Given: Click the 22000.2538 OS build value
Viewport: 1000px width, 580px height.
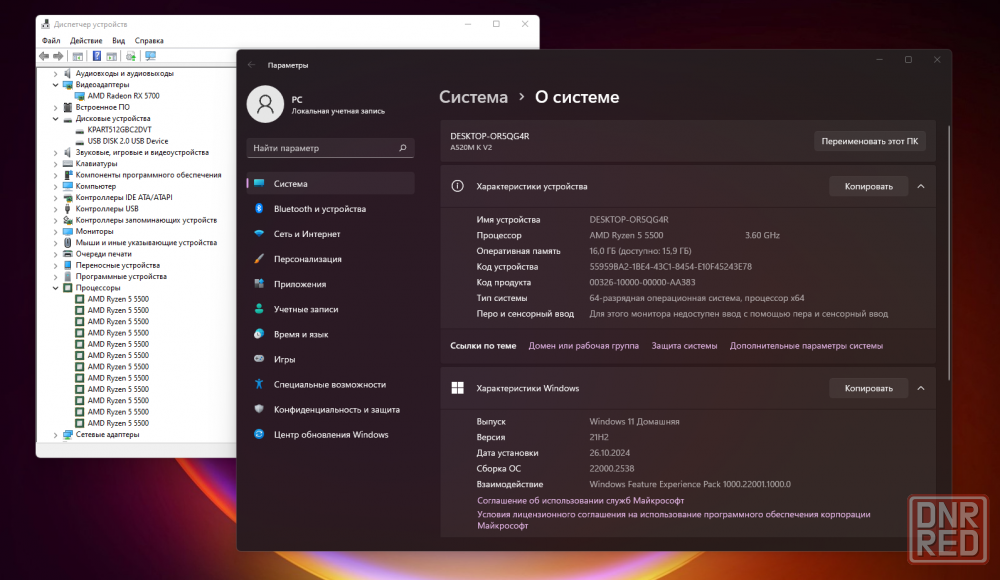Looking at the screenshot, I should coord(612,468).
